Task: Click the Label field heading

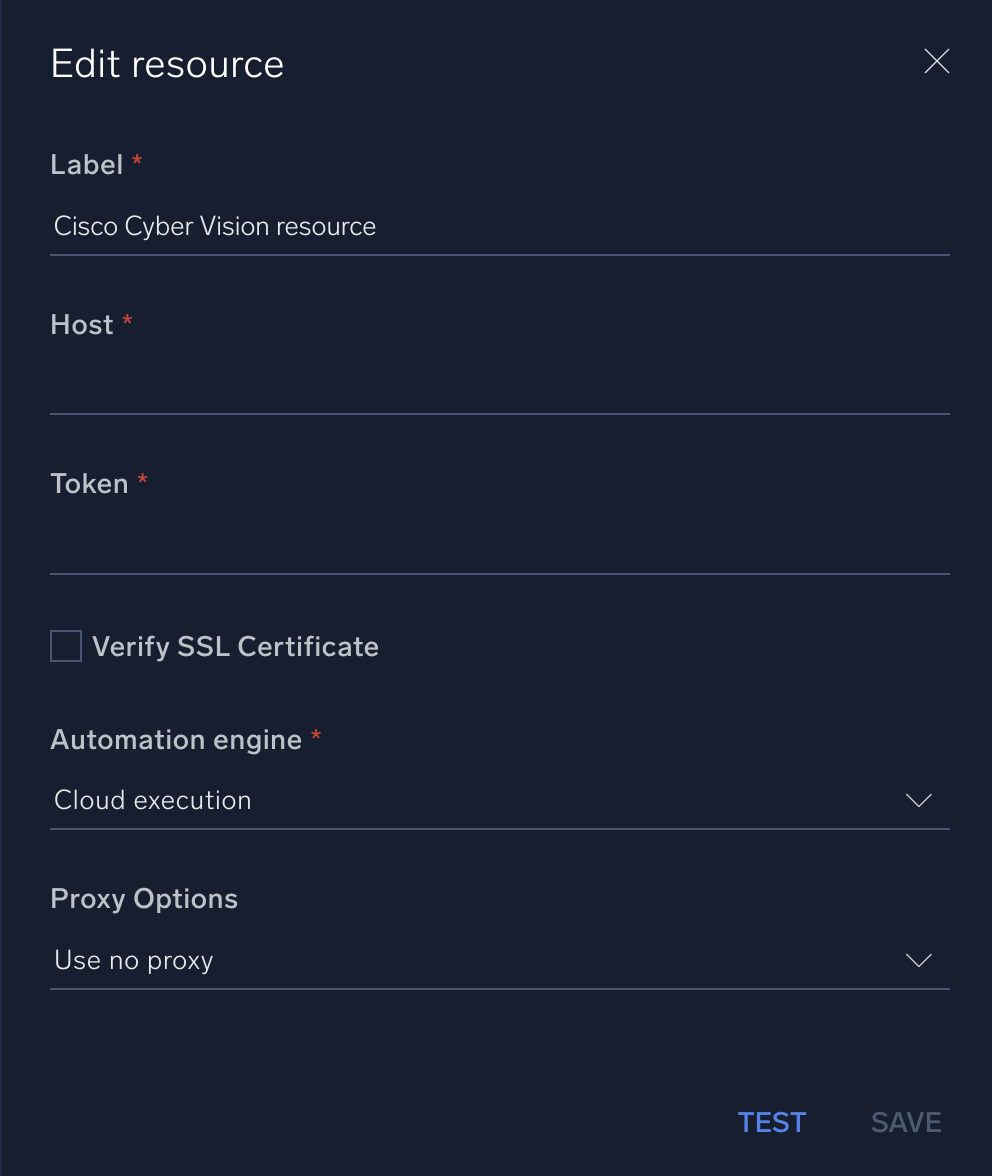Action: point(88,164)
